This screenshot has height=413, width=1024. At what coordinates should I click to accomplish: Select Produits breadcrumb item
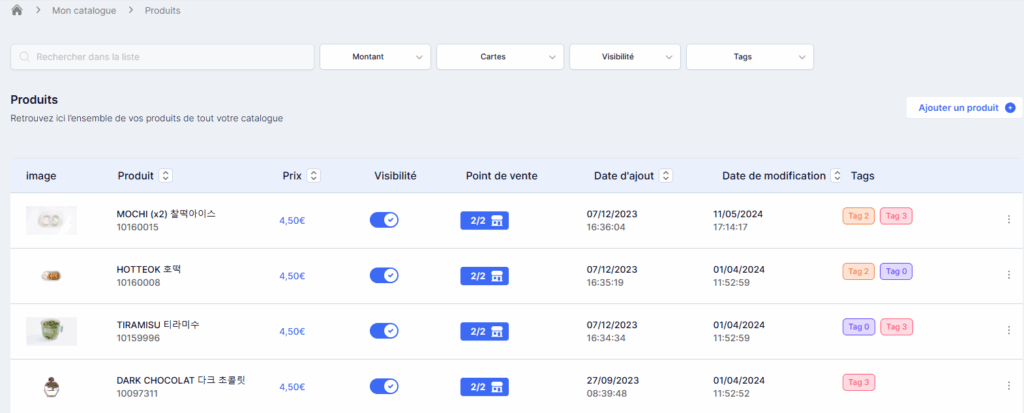(x=163, y=10)
